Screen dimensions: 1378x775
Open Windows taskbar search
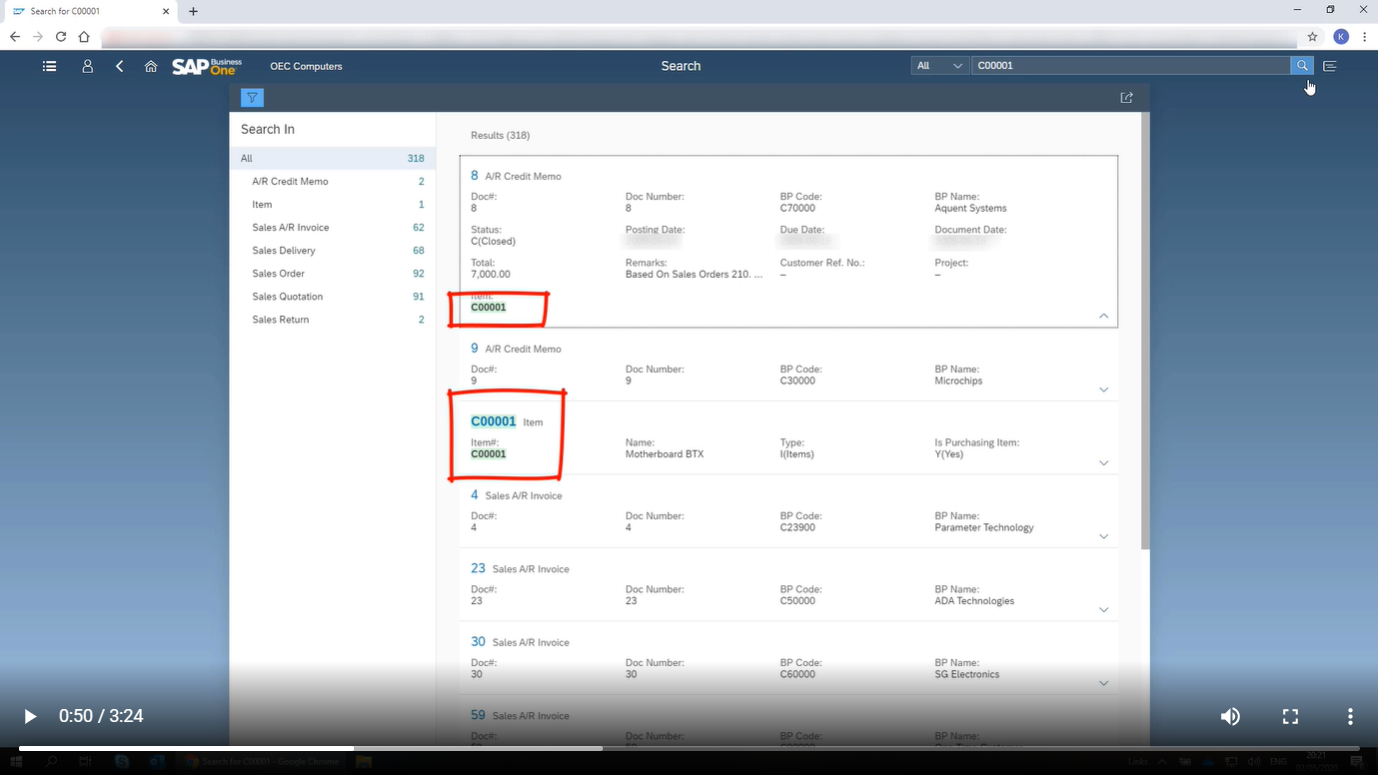[x=50, y=762]
